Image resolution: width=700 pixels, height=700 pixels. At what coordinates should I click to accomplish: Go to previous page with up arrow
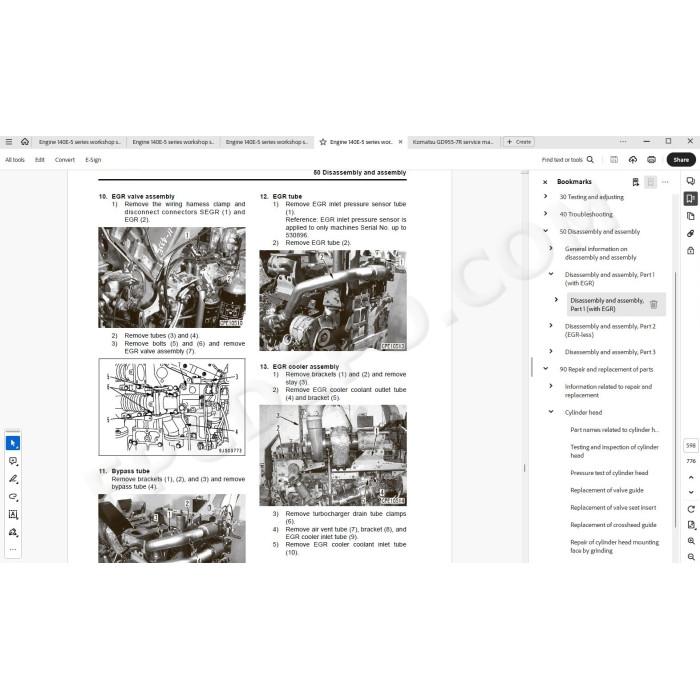[x=691, y=477]
